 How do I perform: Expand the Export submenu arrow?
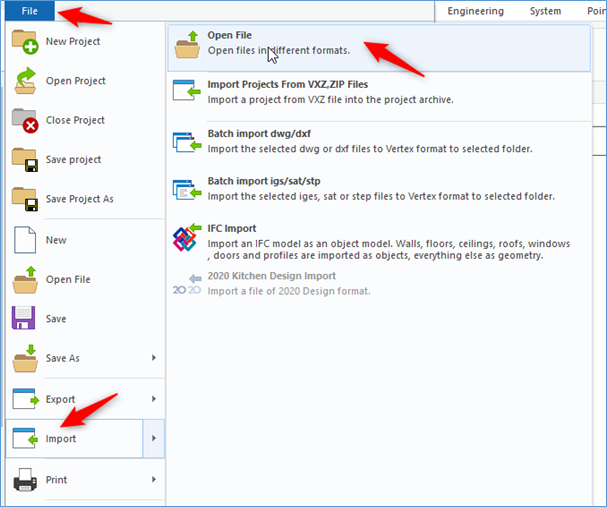153,399
